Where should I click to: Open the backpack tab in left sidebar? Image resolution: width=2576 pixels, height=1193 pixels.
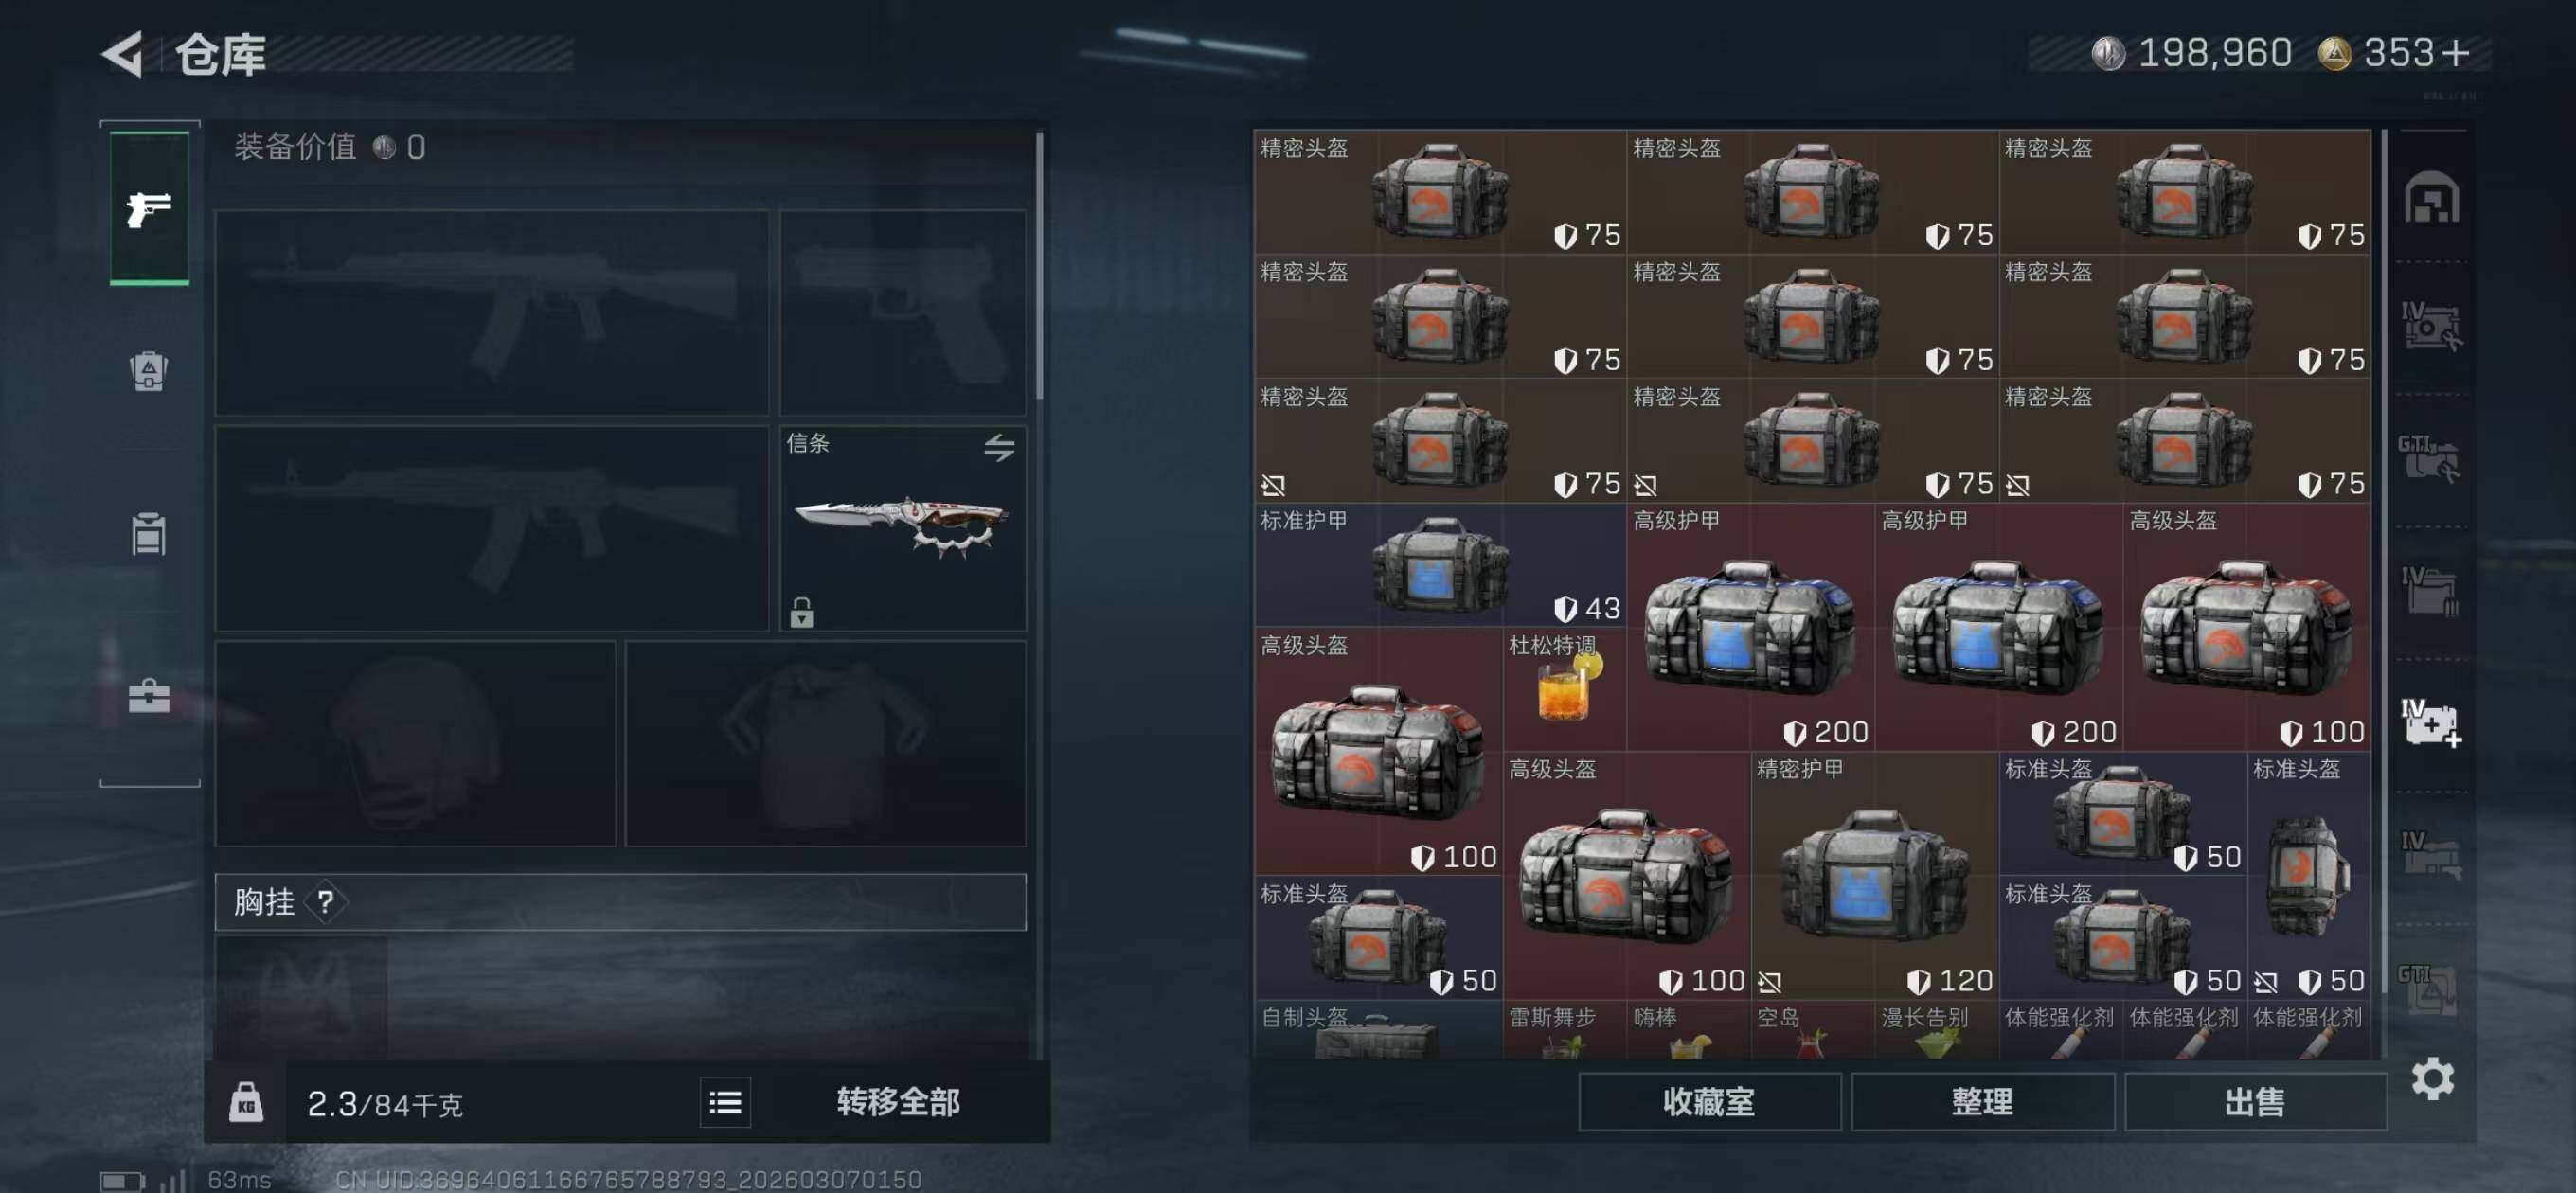[x=149, y=371]
